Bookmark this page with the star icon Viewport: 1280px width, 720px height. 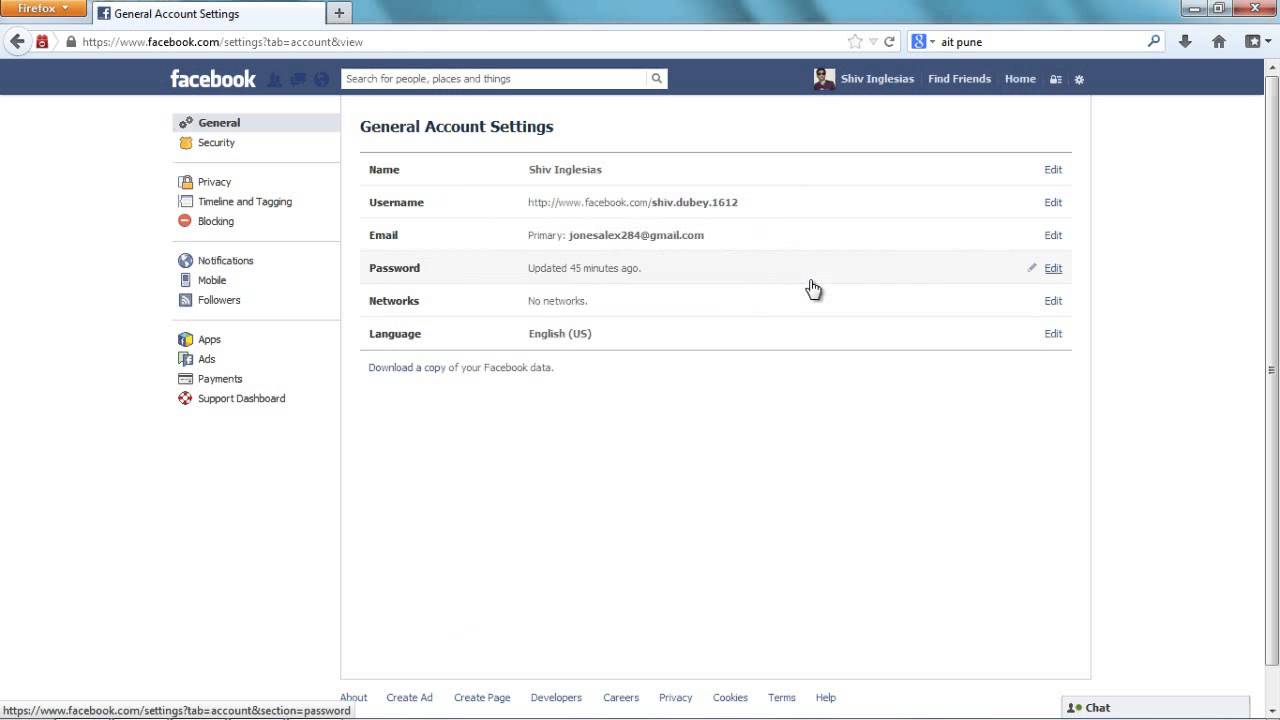point(855,42)
